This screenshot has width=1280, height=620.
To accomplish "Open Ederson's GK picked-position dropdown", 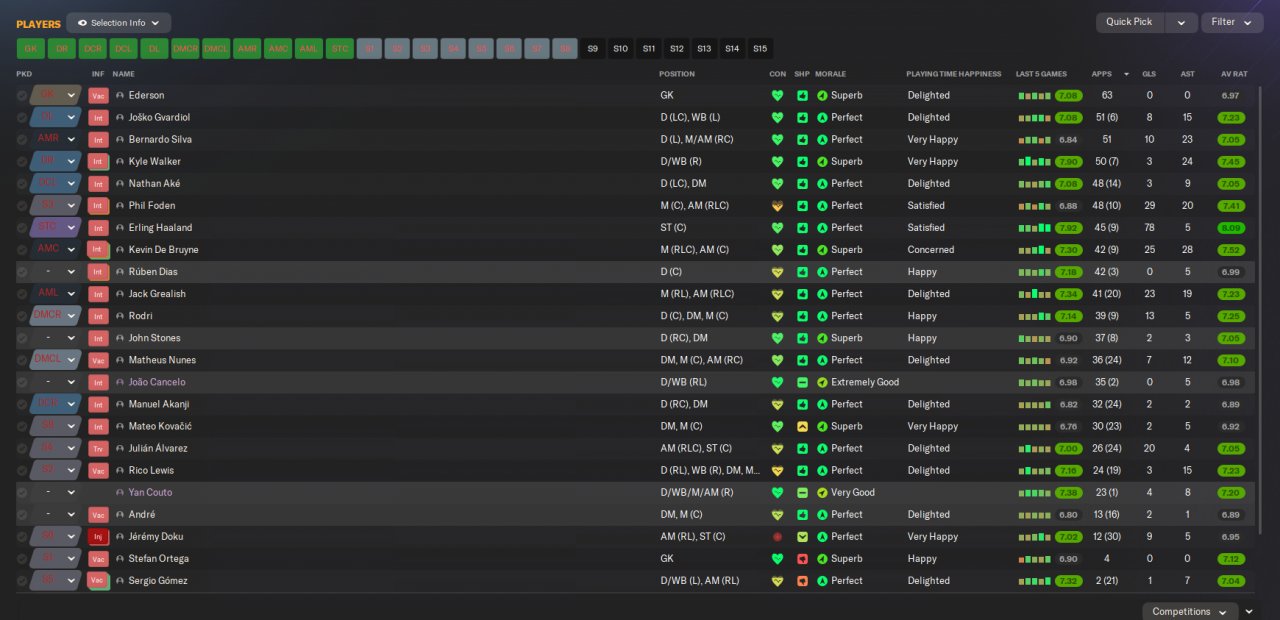I will 55,96.
